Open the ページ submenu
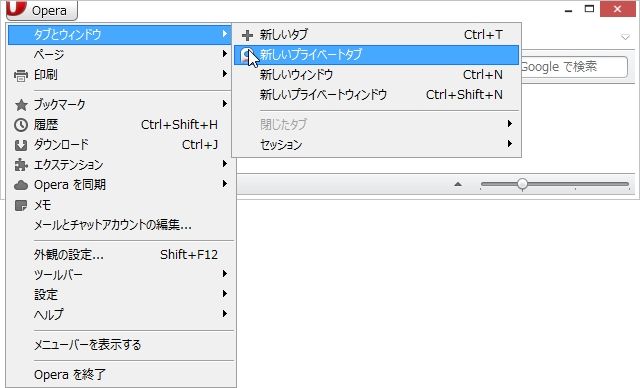 pyautogui.click(x=120, y=54)
